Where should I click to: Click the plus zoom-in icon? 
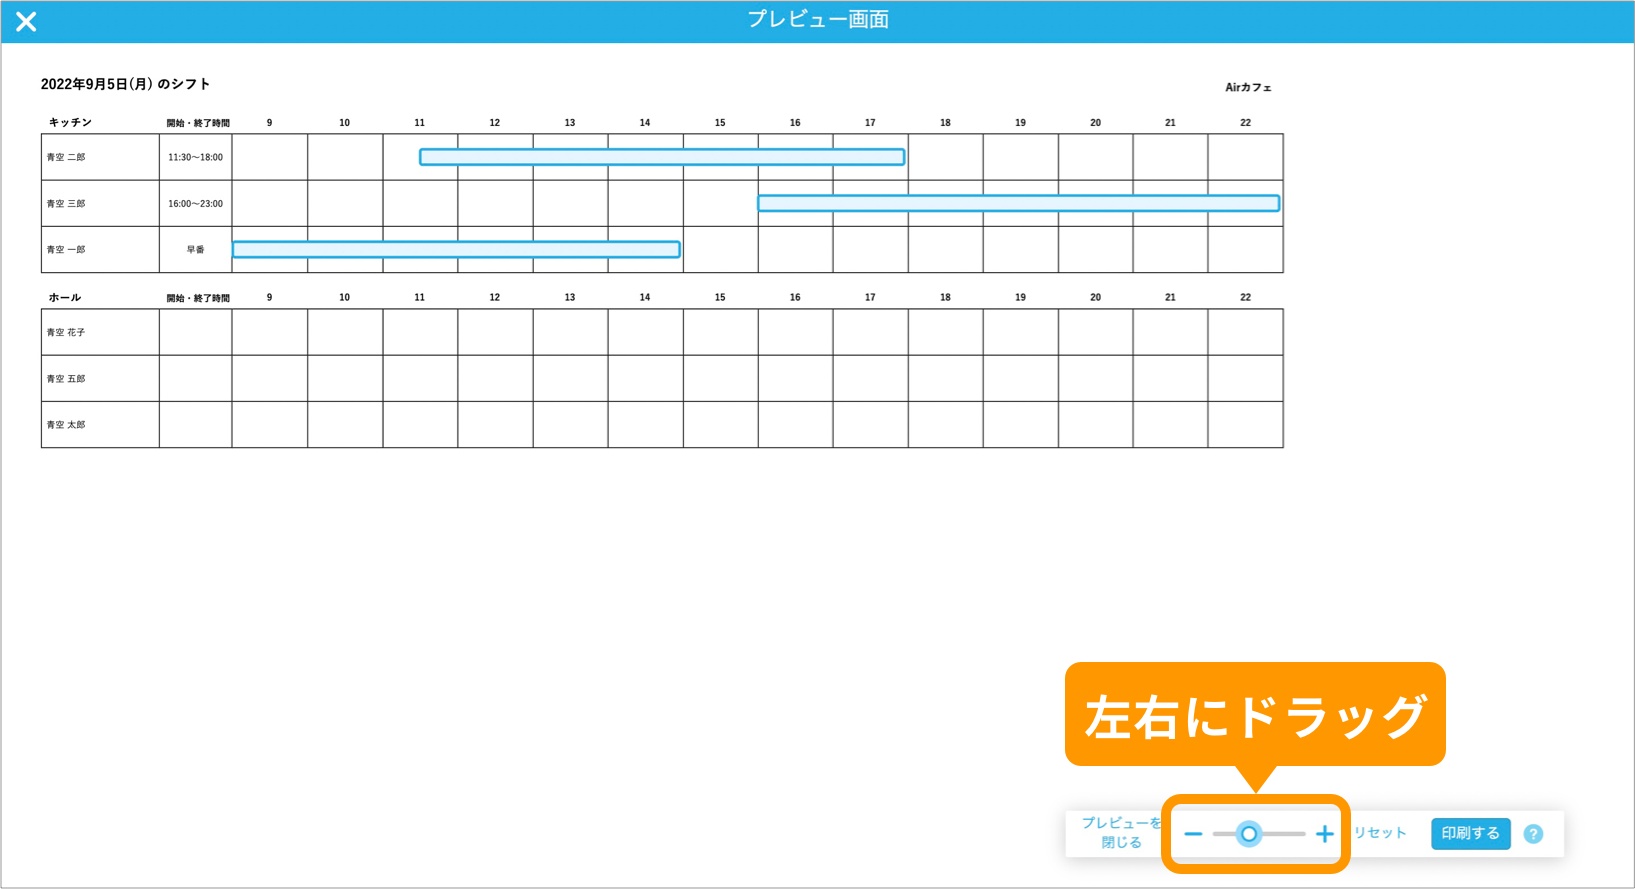[x=1325, y=834]
